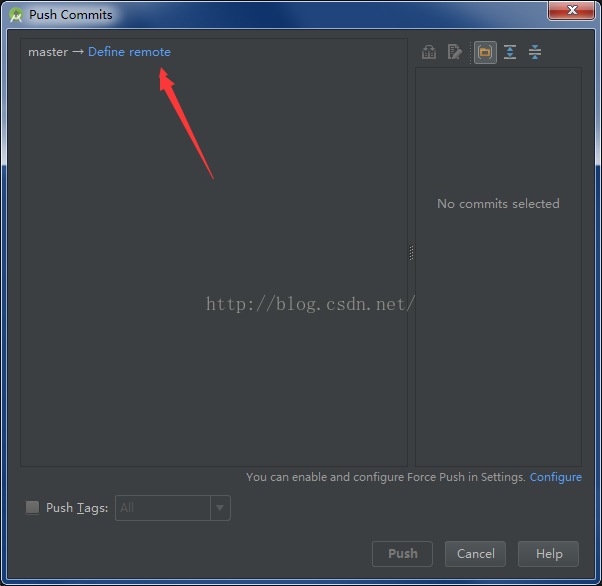Close the Push Commits dialog

pyautogui.click(x=571, y=10)
